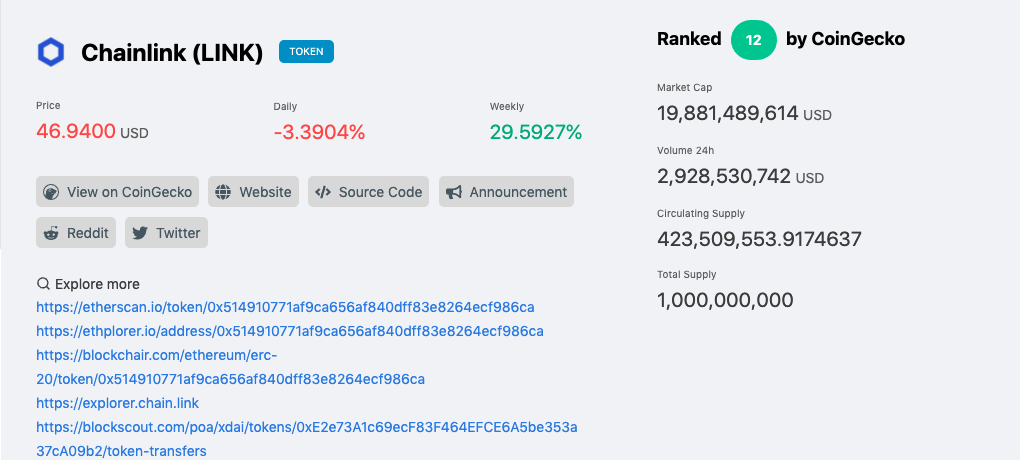Click the magnifier icon beside Explore more
The height and width of the screenshot is (460, 1020).
(44, 284)
